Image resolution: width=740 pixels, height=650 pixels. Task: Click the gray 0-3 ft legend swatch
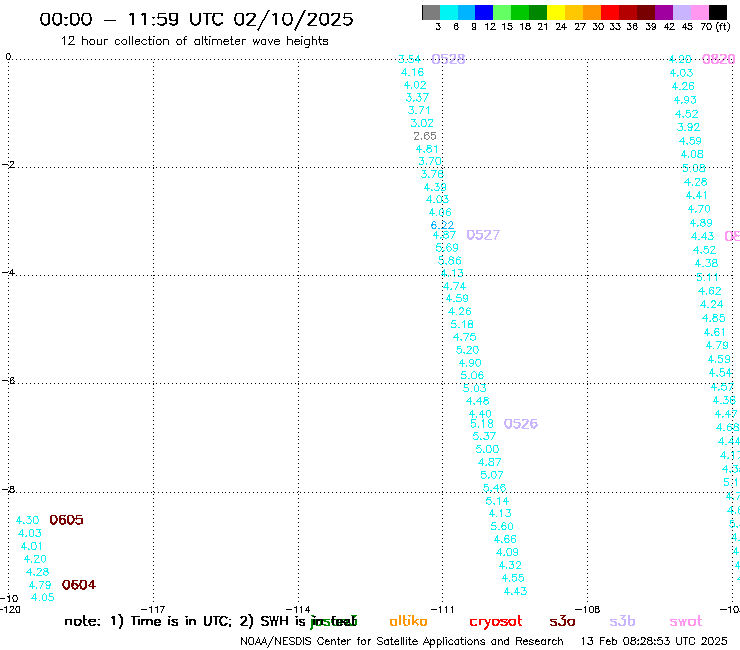(x=431, y=12)
